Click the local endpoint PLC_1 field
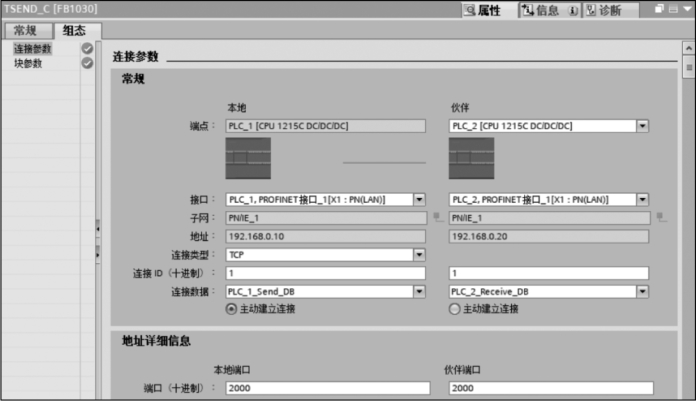The height and width of the screenshot is (401, 696). [x=325, y=126]
